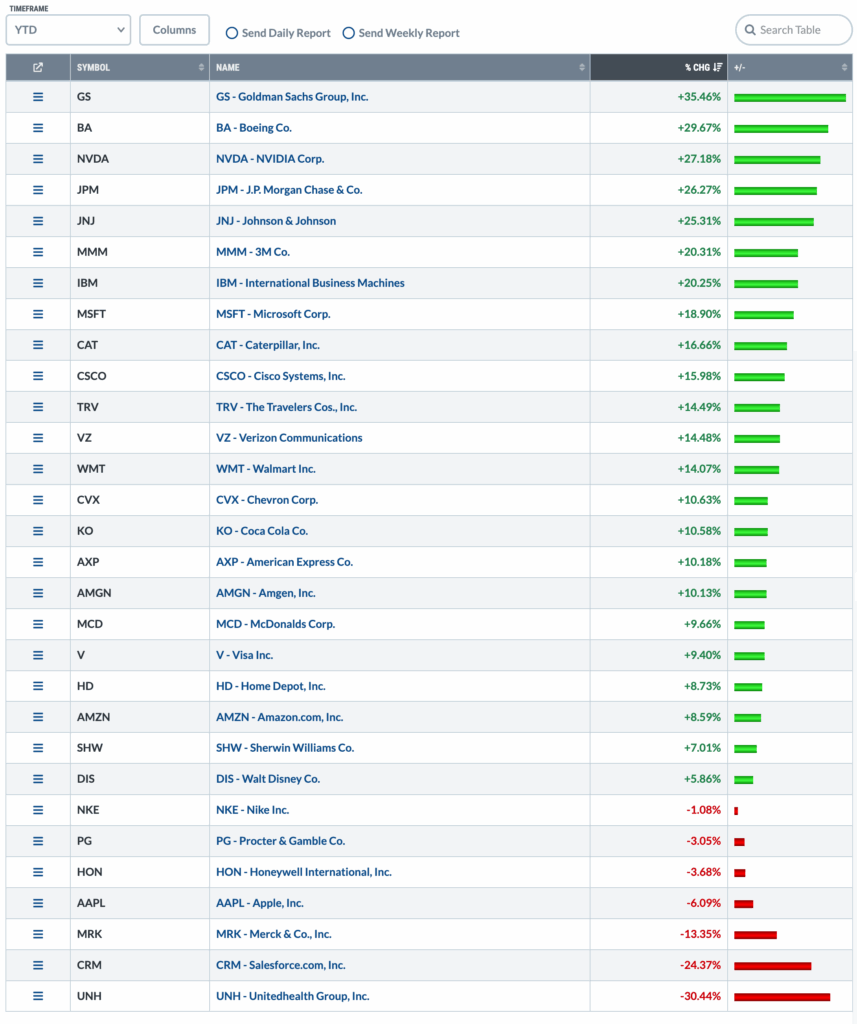
Task: Open the YTD timeframe dropdown
Action: (69, 30)
